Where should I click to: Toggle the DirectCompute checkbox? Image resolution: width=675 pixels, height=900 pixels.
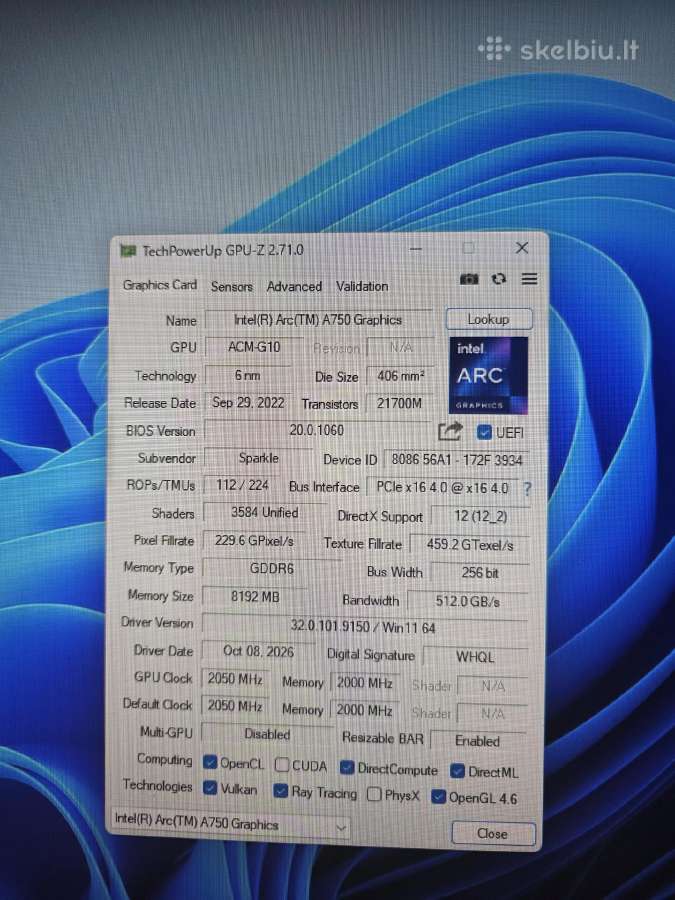click(346, 768)
